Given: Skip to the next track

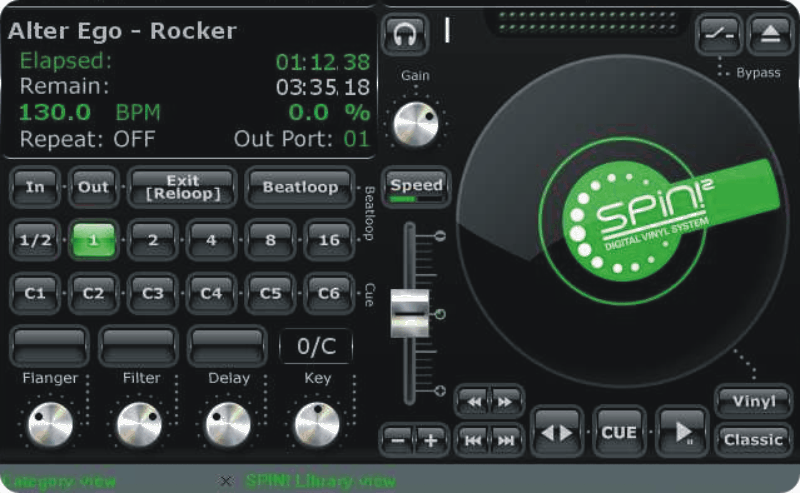Looking at the screenshot, I should coord(507,440).
